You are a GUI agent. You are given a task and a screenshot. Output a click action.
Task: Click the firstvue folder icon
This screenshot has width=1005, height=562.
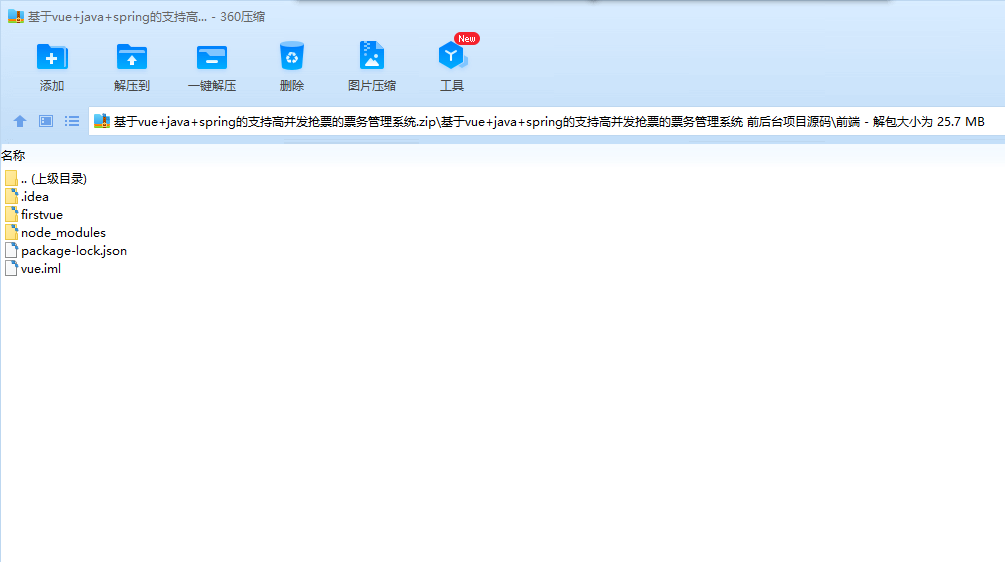11,214
